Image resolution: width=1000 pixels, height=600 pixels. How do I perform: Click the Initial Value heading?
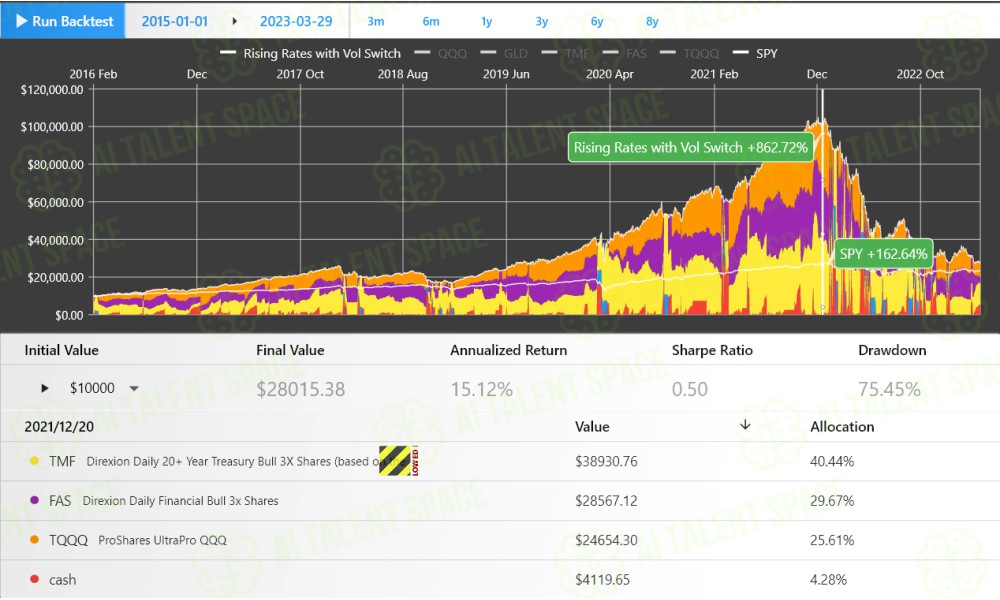(61, 350)
